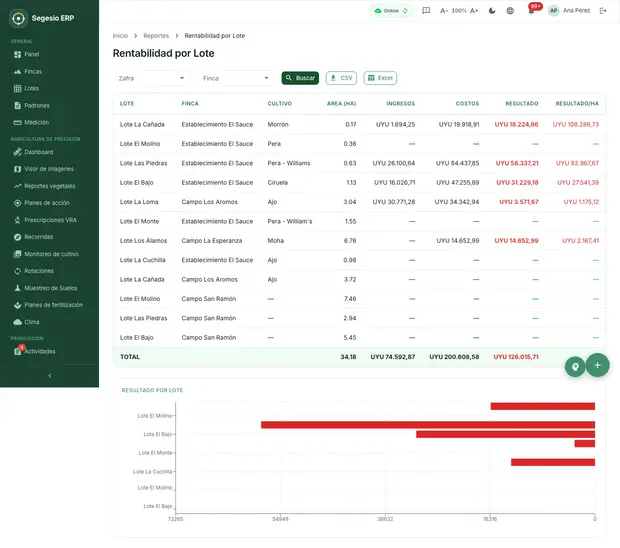Select Lote Las Piedras Pera - Williams row

[x=359, y=163]
